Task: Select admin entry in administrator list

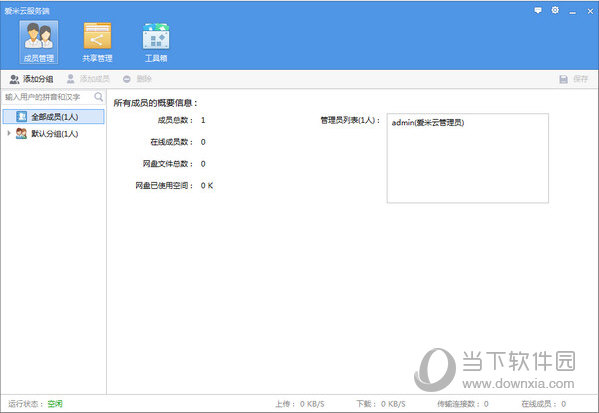Action: pyautogui.click(x=428, y=123)
